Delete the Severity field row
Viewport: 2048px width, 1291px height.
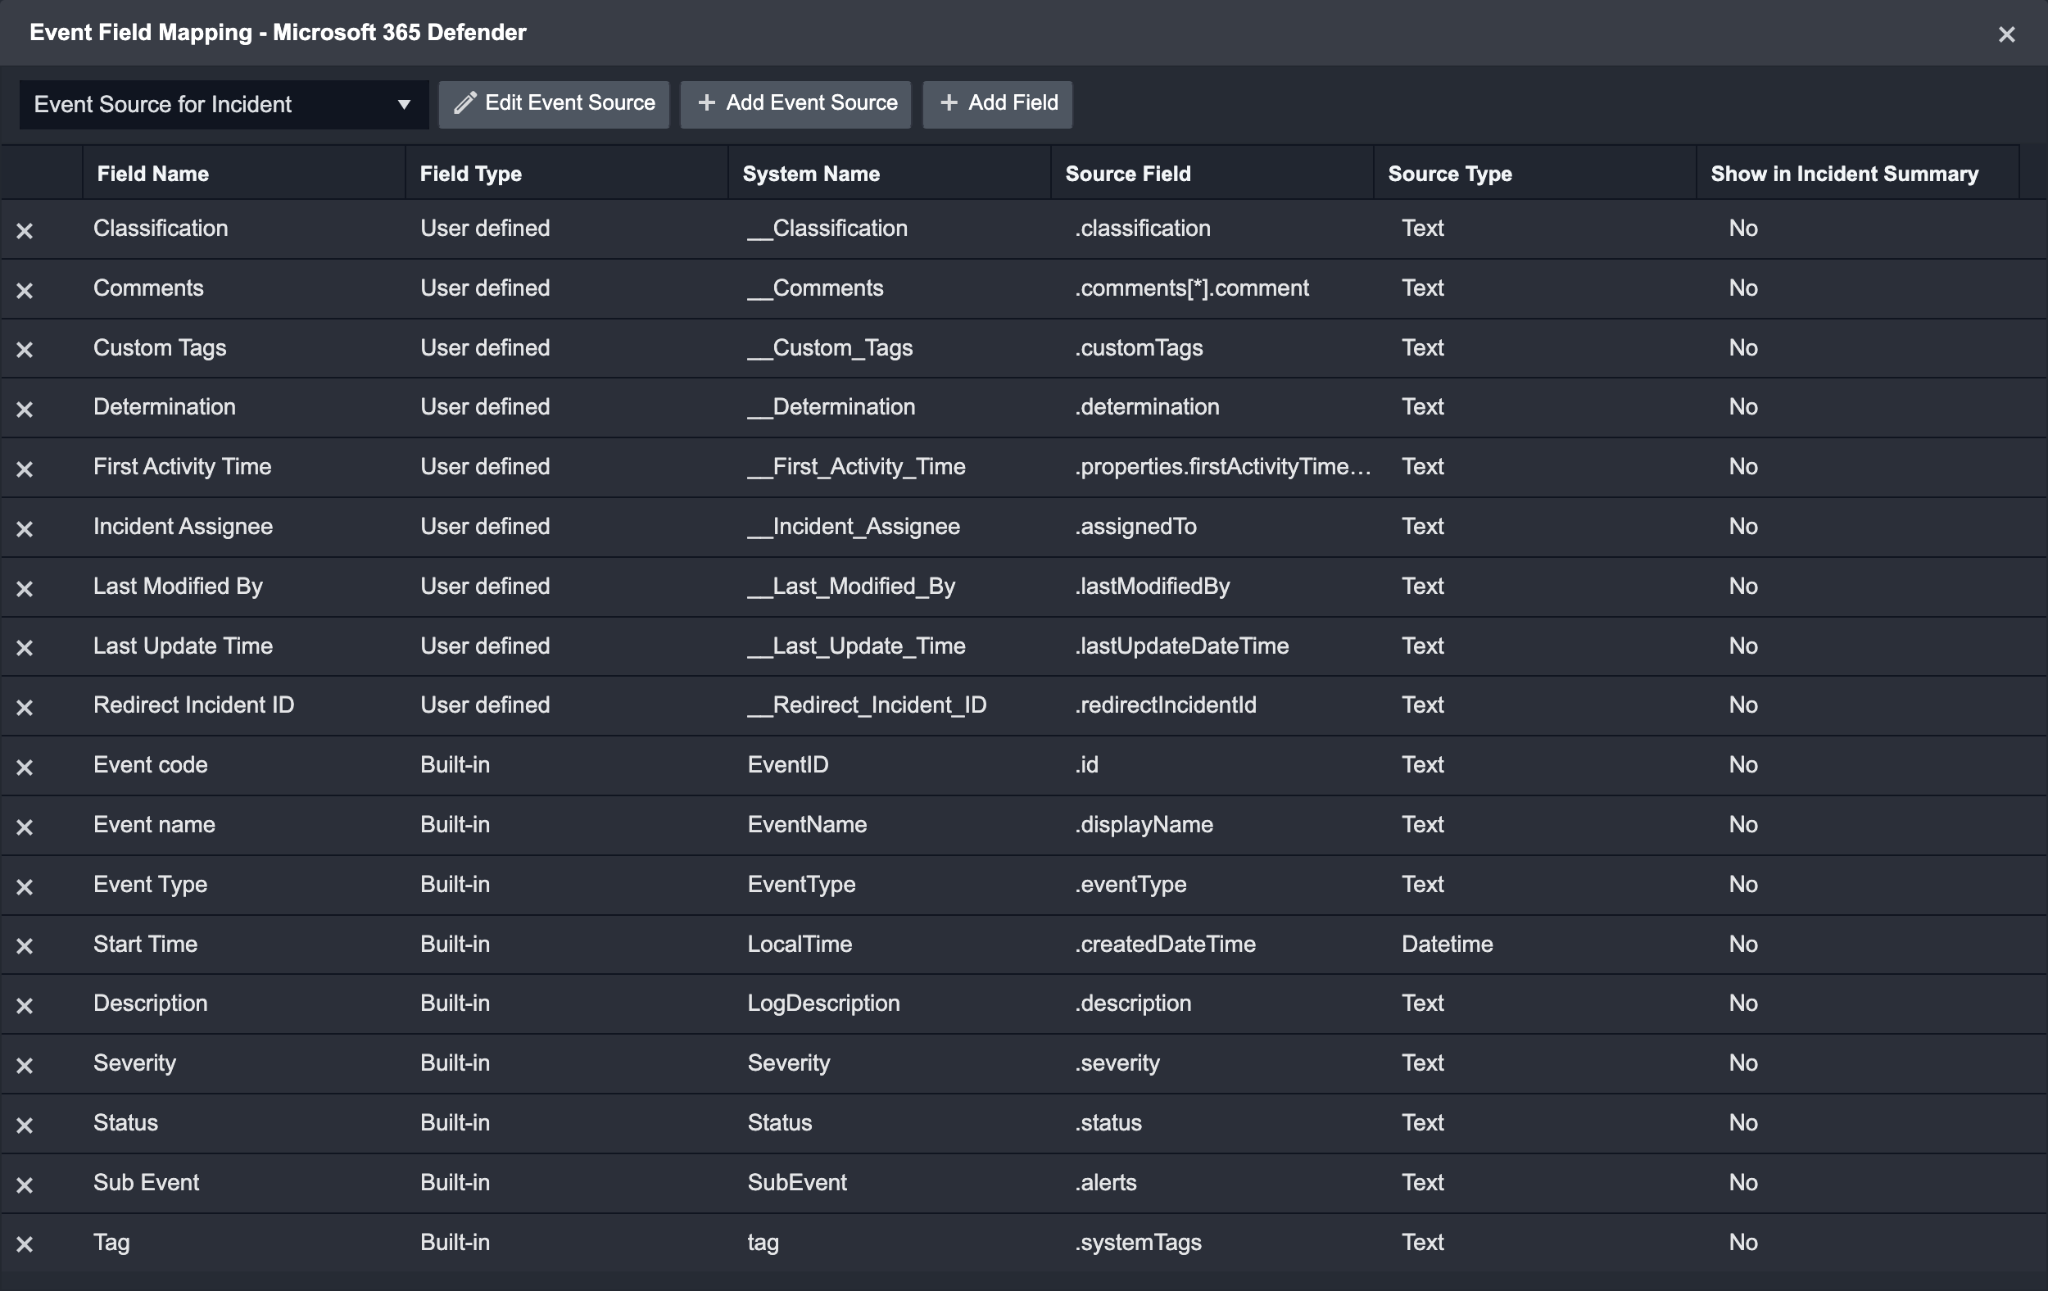coord(25,1066)
